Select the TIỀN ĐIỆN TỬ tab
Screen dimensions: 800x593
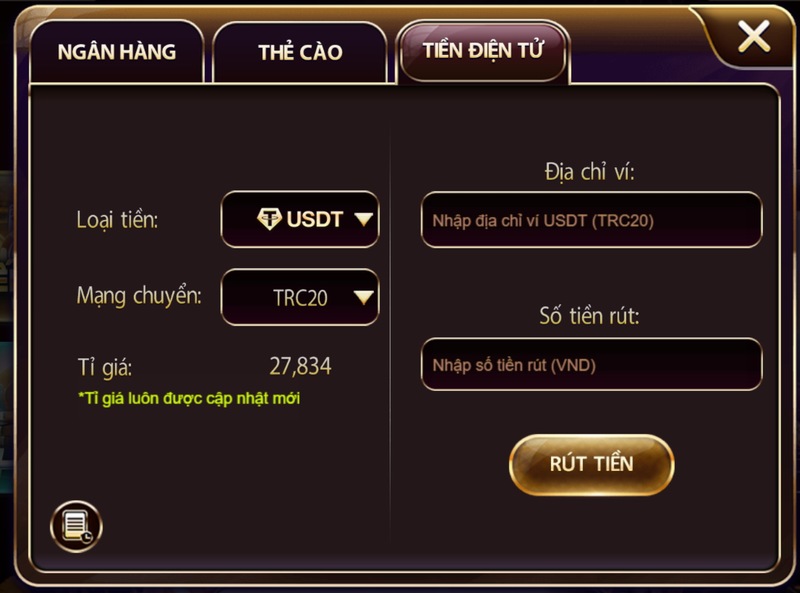pyautogui.click(x=483, y=51)
